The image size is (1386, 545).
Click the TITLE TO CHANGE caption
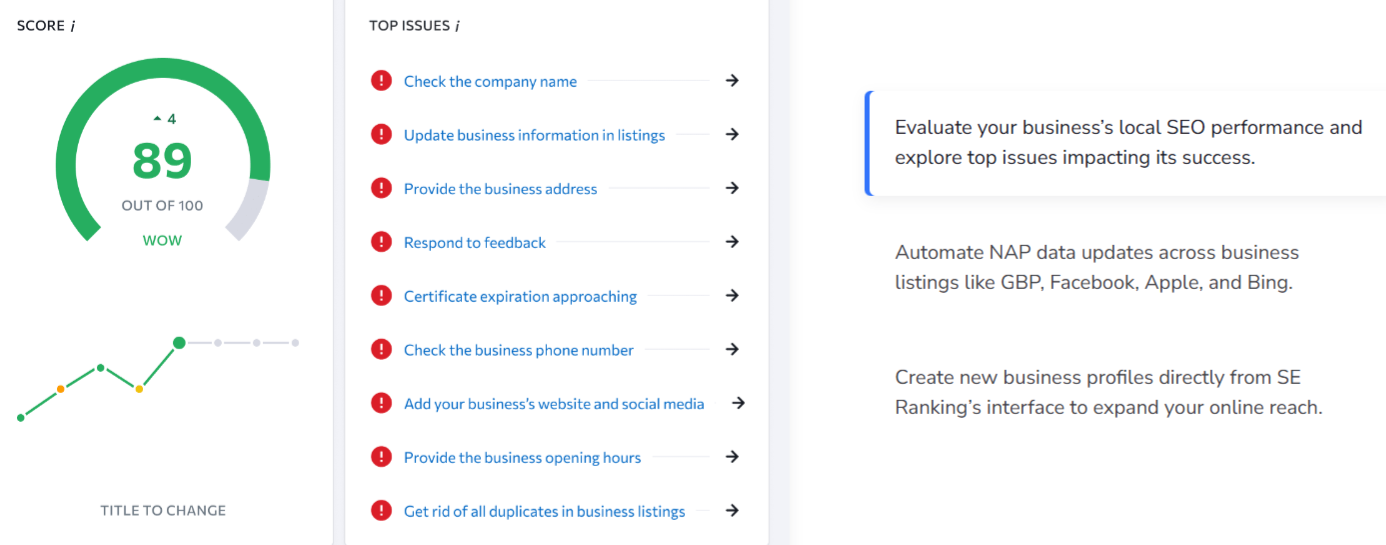point(163,510)
